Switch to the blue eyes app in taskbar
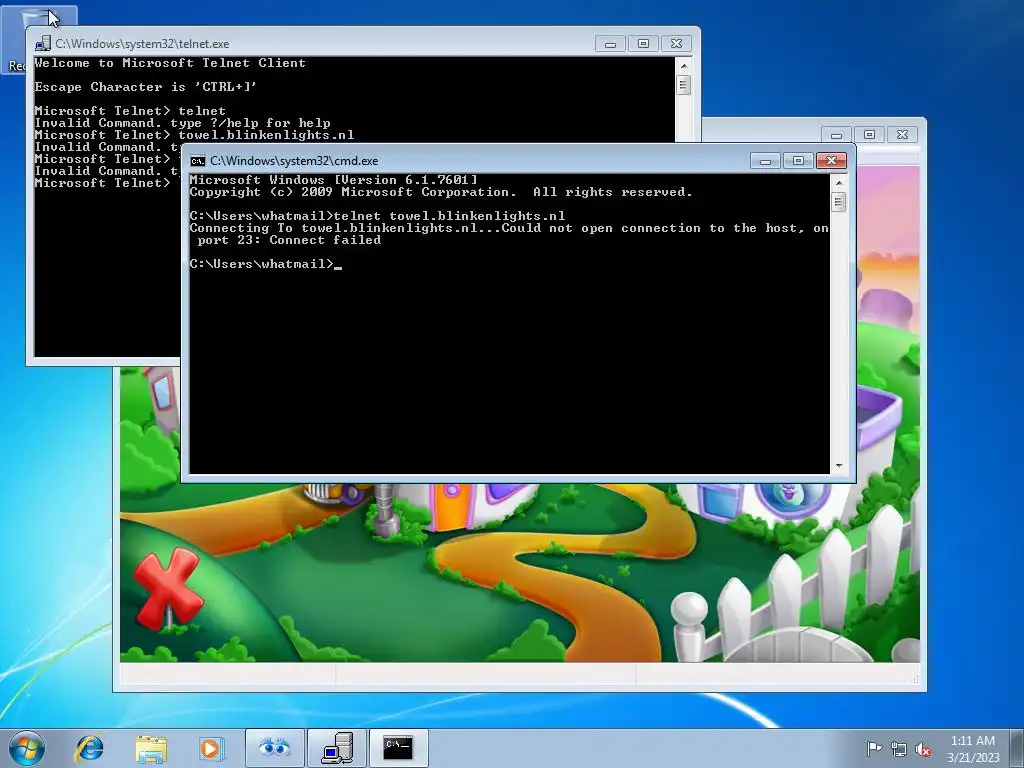 274,748
